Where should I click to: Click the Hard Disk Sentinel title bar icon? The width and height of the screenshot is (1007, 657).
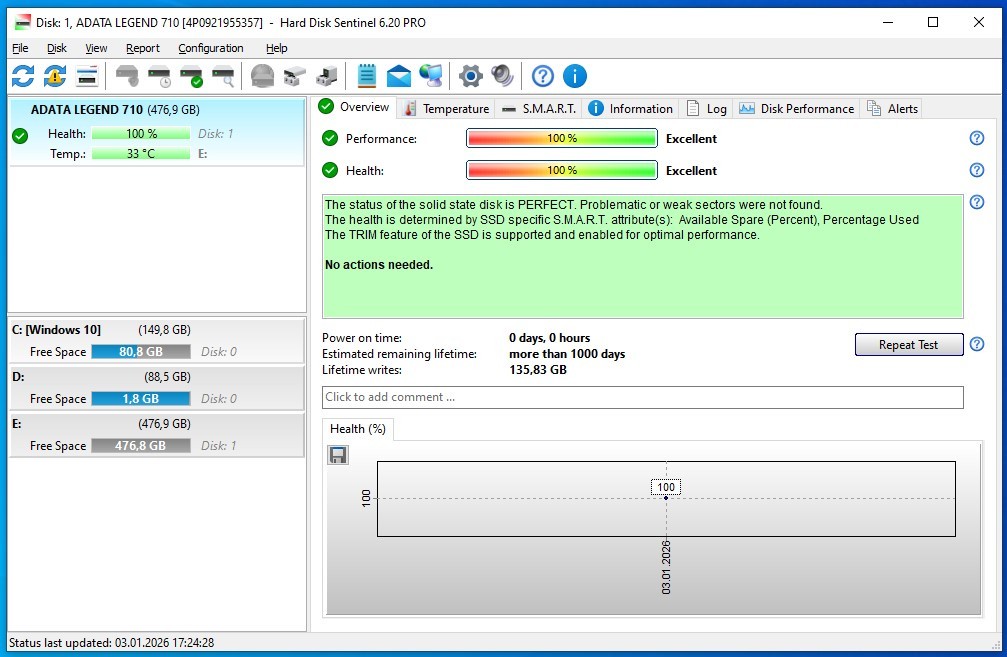22,22
